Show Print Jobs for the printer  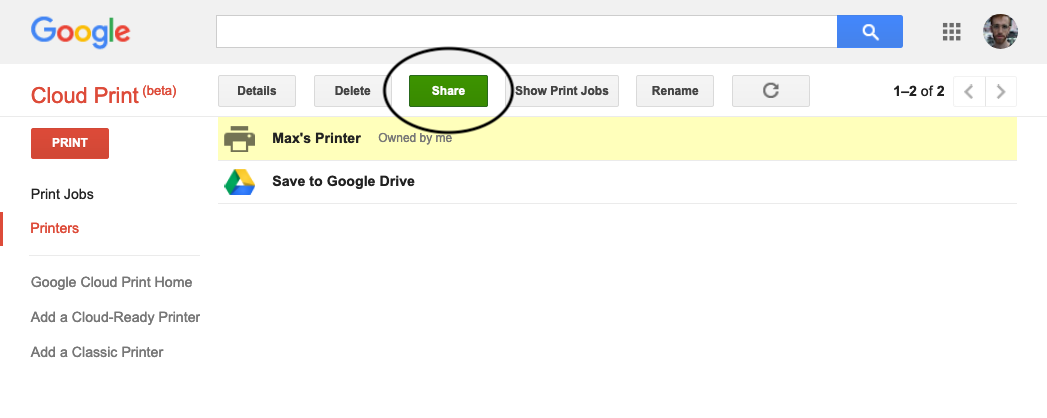tap(562, 91)
